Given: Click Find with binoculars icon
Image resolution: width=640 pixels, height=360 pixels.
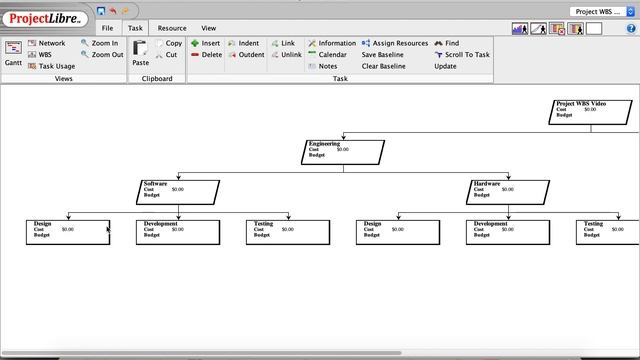Looking at the screenshot, I should pos(447,43).
